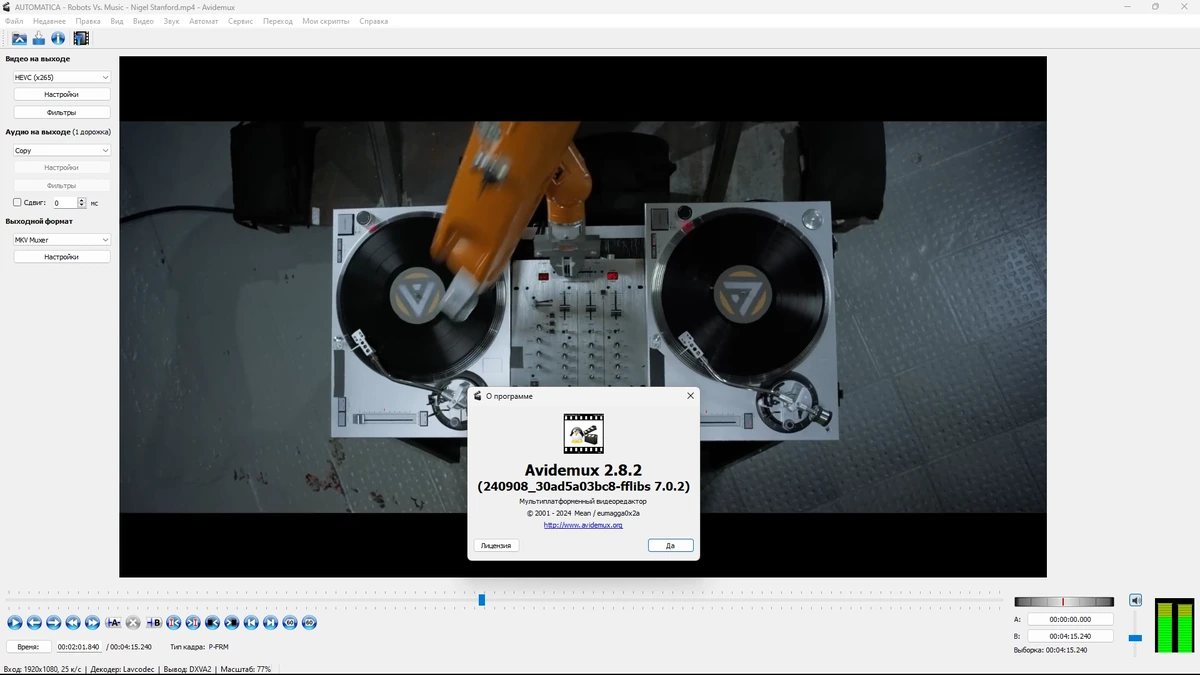This screenshot has height=675, width=1200.
Task: Click Фильтры under video output
Action: (x=62, y=113)
